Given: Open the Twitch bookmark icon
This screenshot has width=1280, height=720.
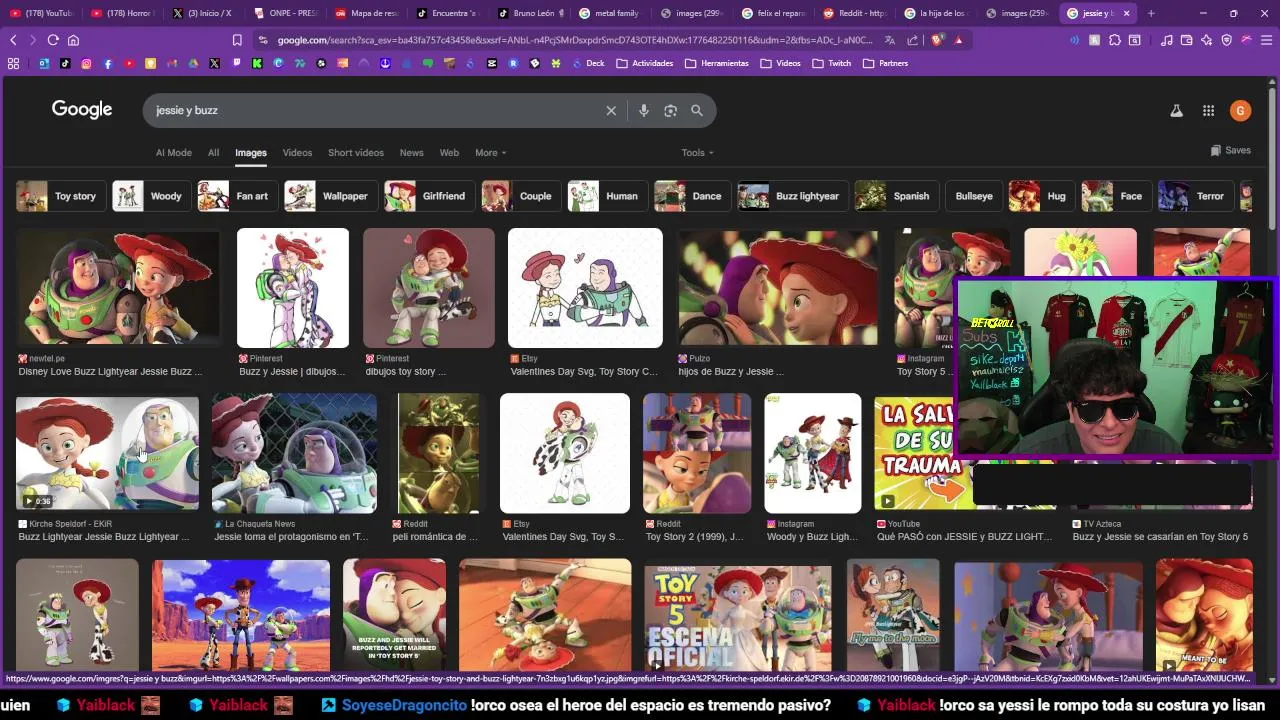Looking at the screenshot, I should pyautogui.click(x=236, y=63).
